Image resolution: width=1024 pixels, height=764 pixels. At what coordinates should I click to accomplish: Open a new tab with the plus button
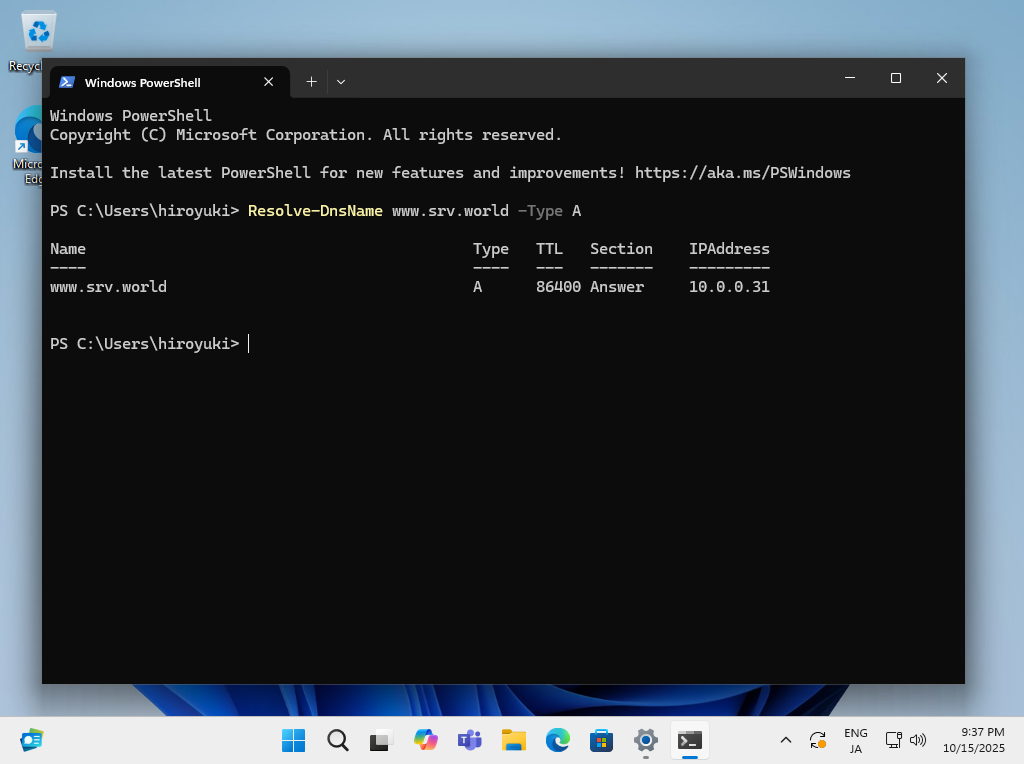coord(311,81)
